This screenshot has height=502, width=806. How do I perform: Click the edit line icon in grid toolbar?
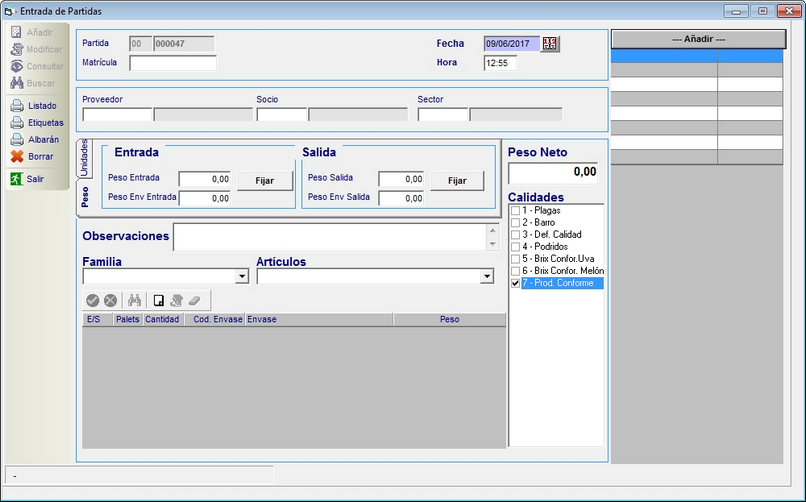[176, 300]
